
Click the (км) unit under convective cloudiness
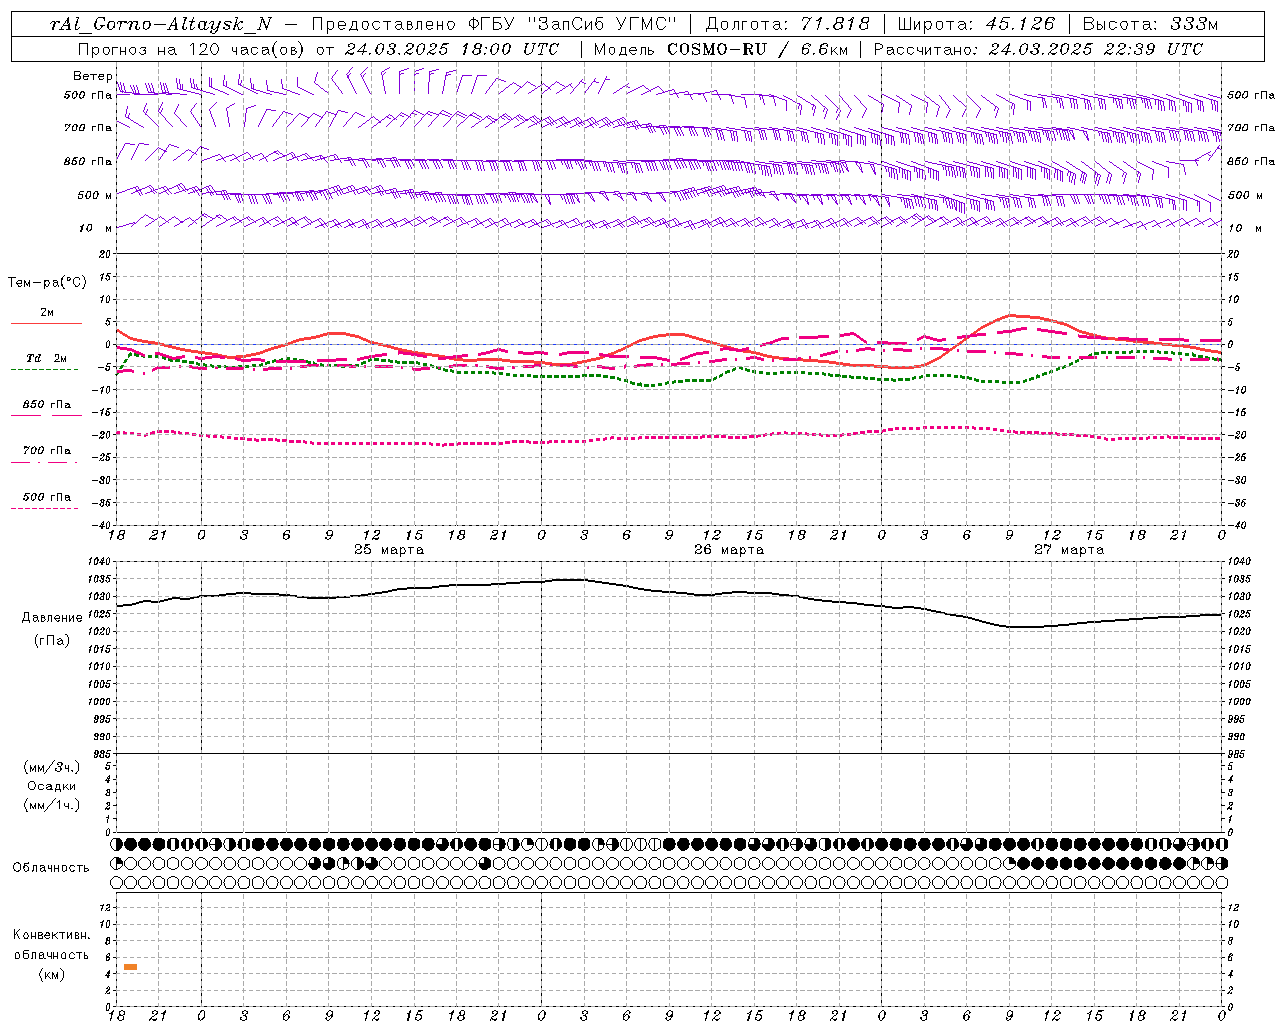(x=52, y=974)
